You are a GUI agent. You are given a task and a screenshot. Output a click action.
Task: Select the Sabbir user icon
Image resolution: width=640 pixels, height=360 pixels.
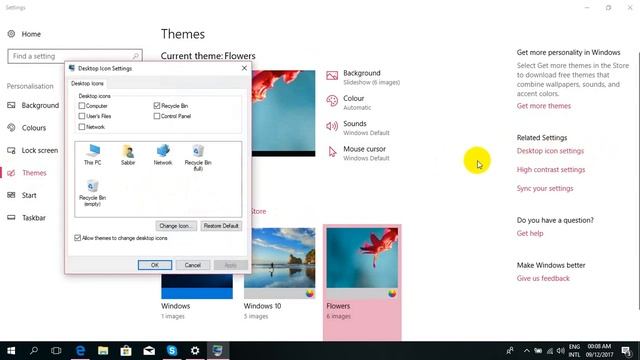point(128,154)
